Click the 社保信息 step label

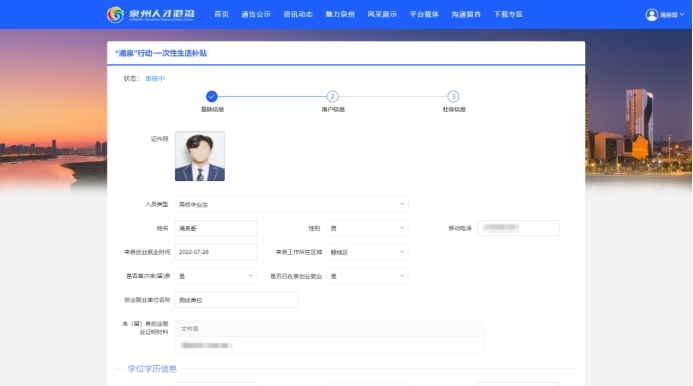coord(454,109)
